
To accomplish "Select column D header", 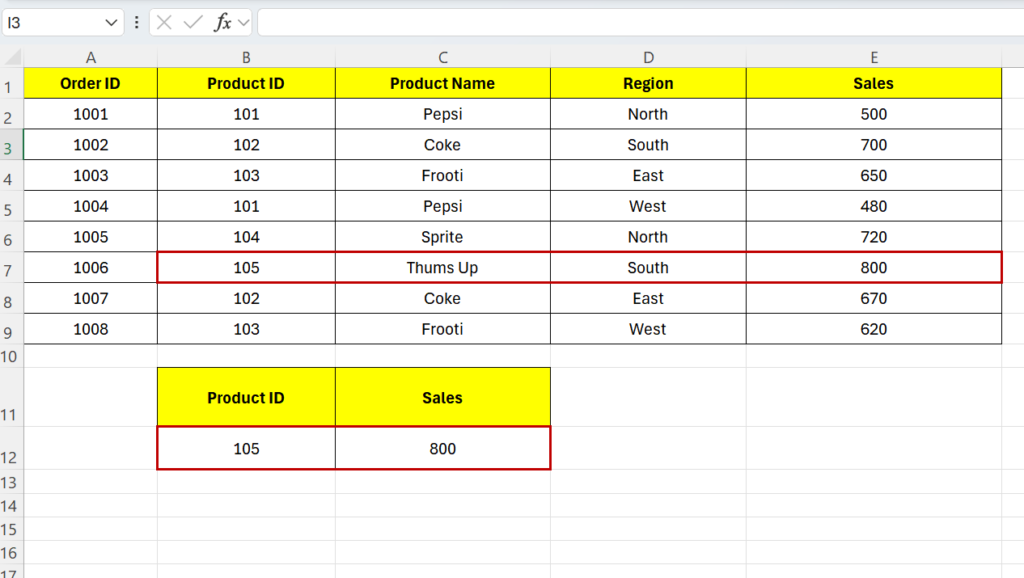I will pyautogui.click(x=648, y=57).
